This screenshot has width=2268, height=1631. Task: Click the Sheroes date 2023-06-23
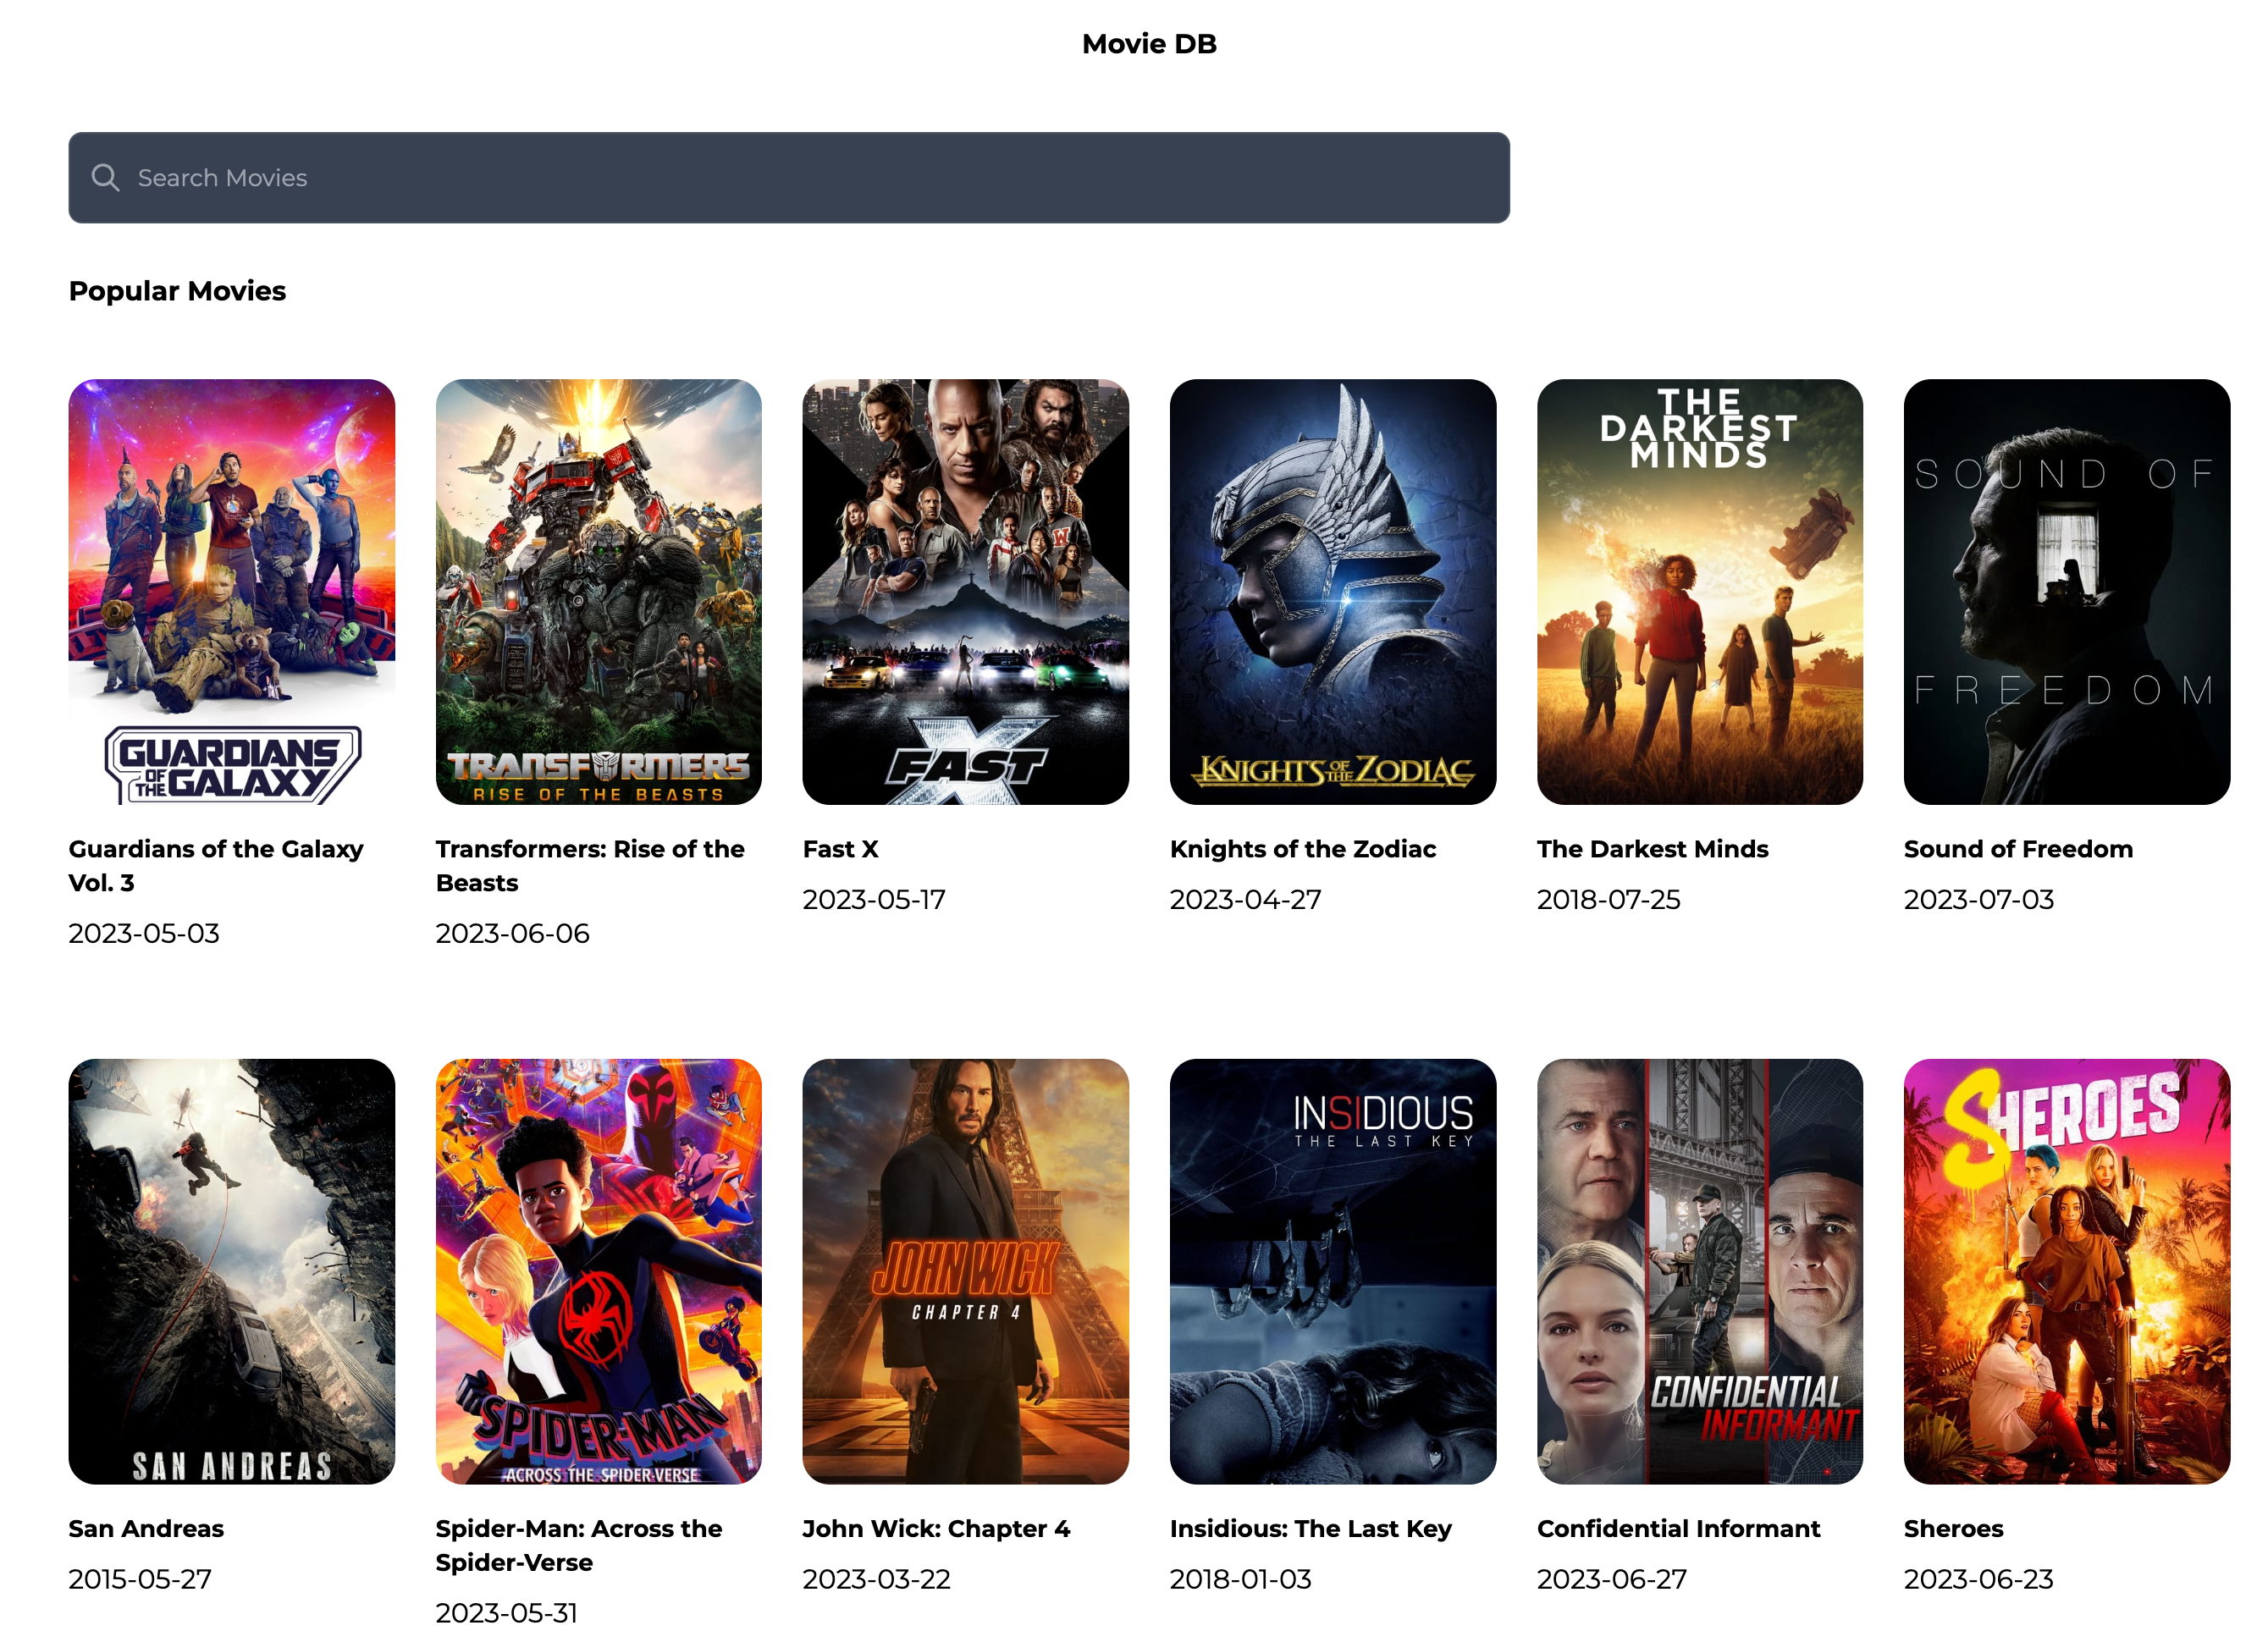[1979, 1579]
